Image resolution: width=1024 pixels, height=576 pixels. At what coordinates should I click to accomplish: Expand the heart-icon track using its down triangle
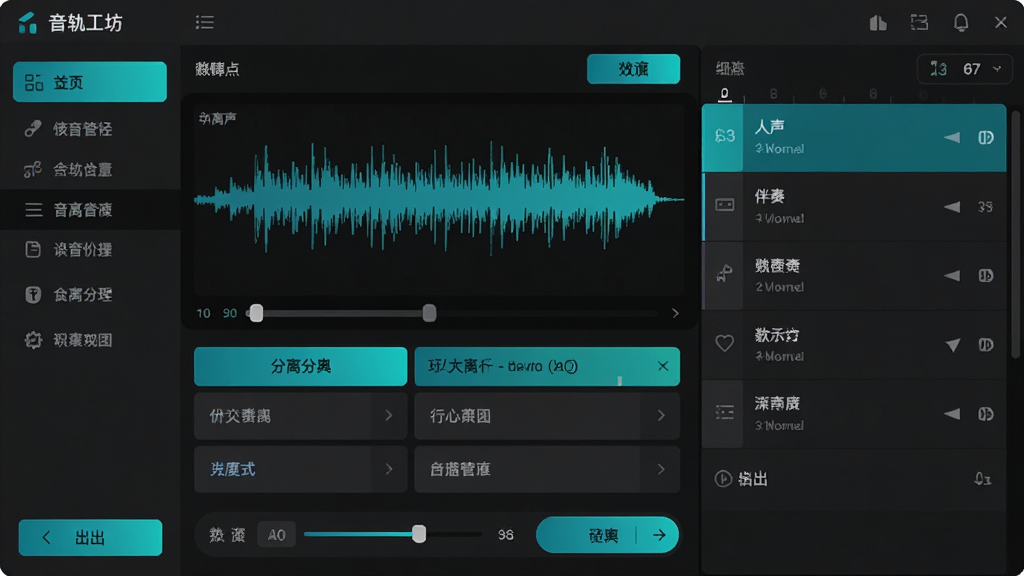pyautogui.click(x=953, y=345)
